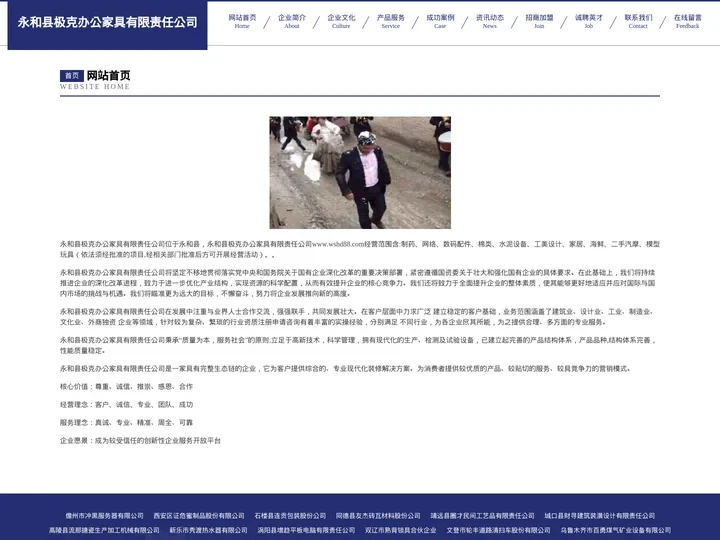This screenshot has width=720, height=540.
Task: Open footer link 高陵县流那捷瓷生产加工机械有限公司
Action: (104, 530)
